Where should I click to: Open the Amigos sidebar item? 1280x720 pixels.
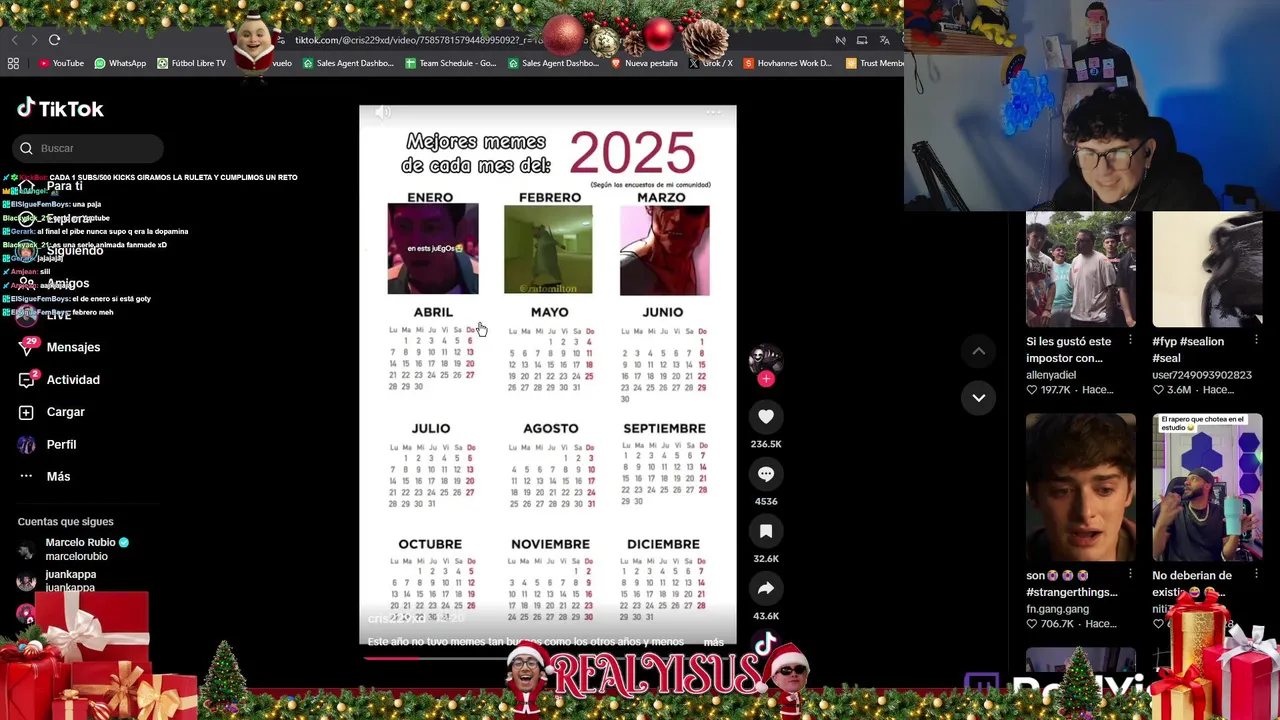[55, 283]
